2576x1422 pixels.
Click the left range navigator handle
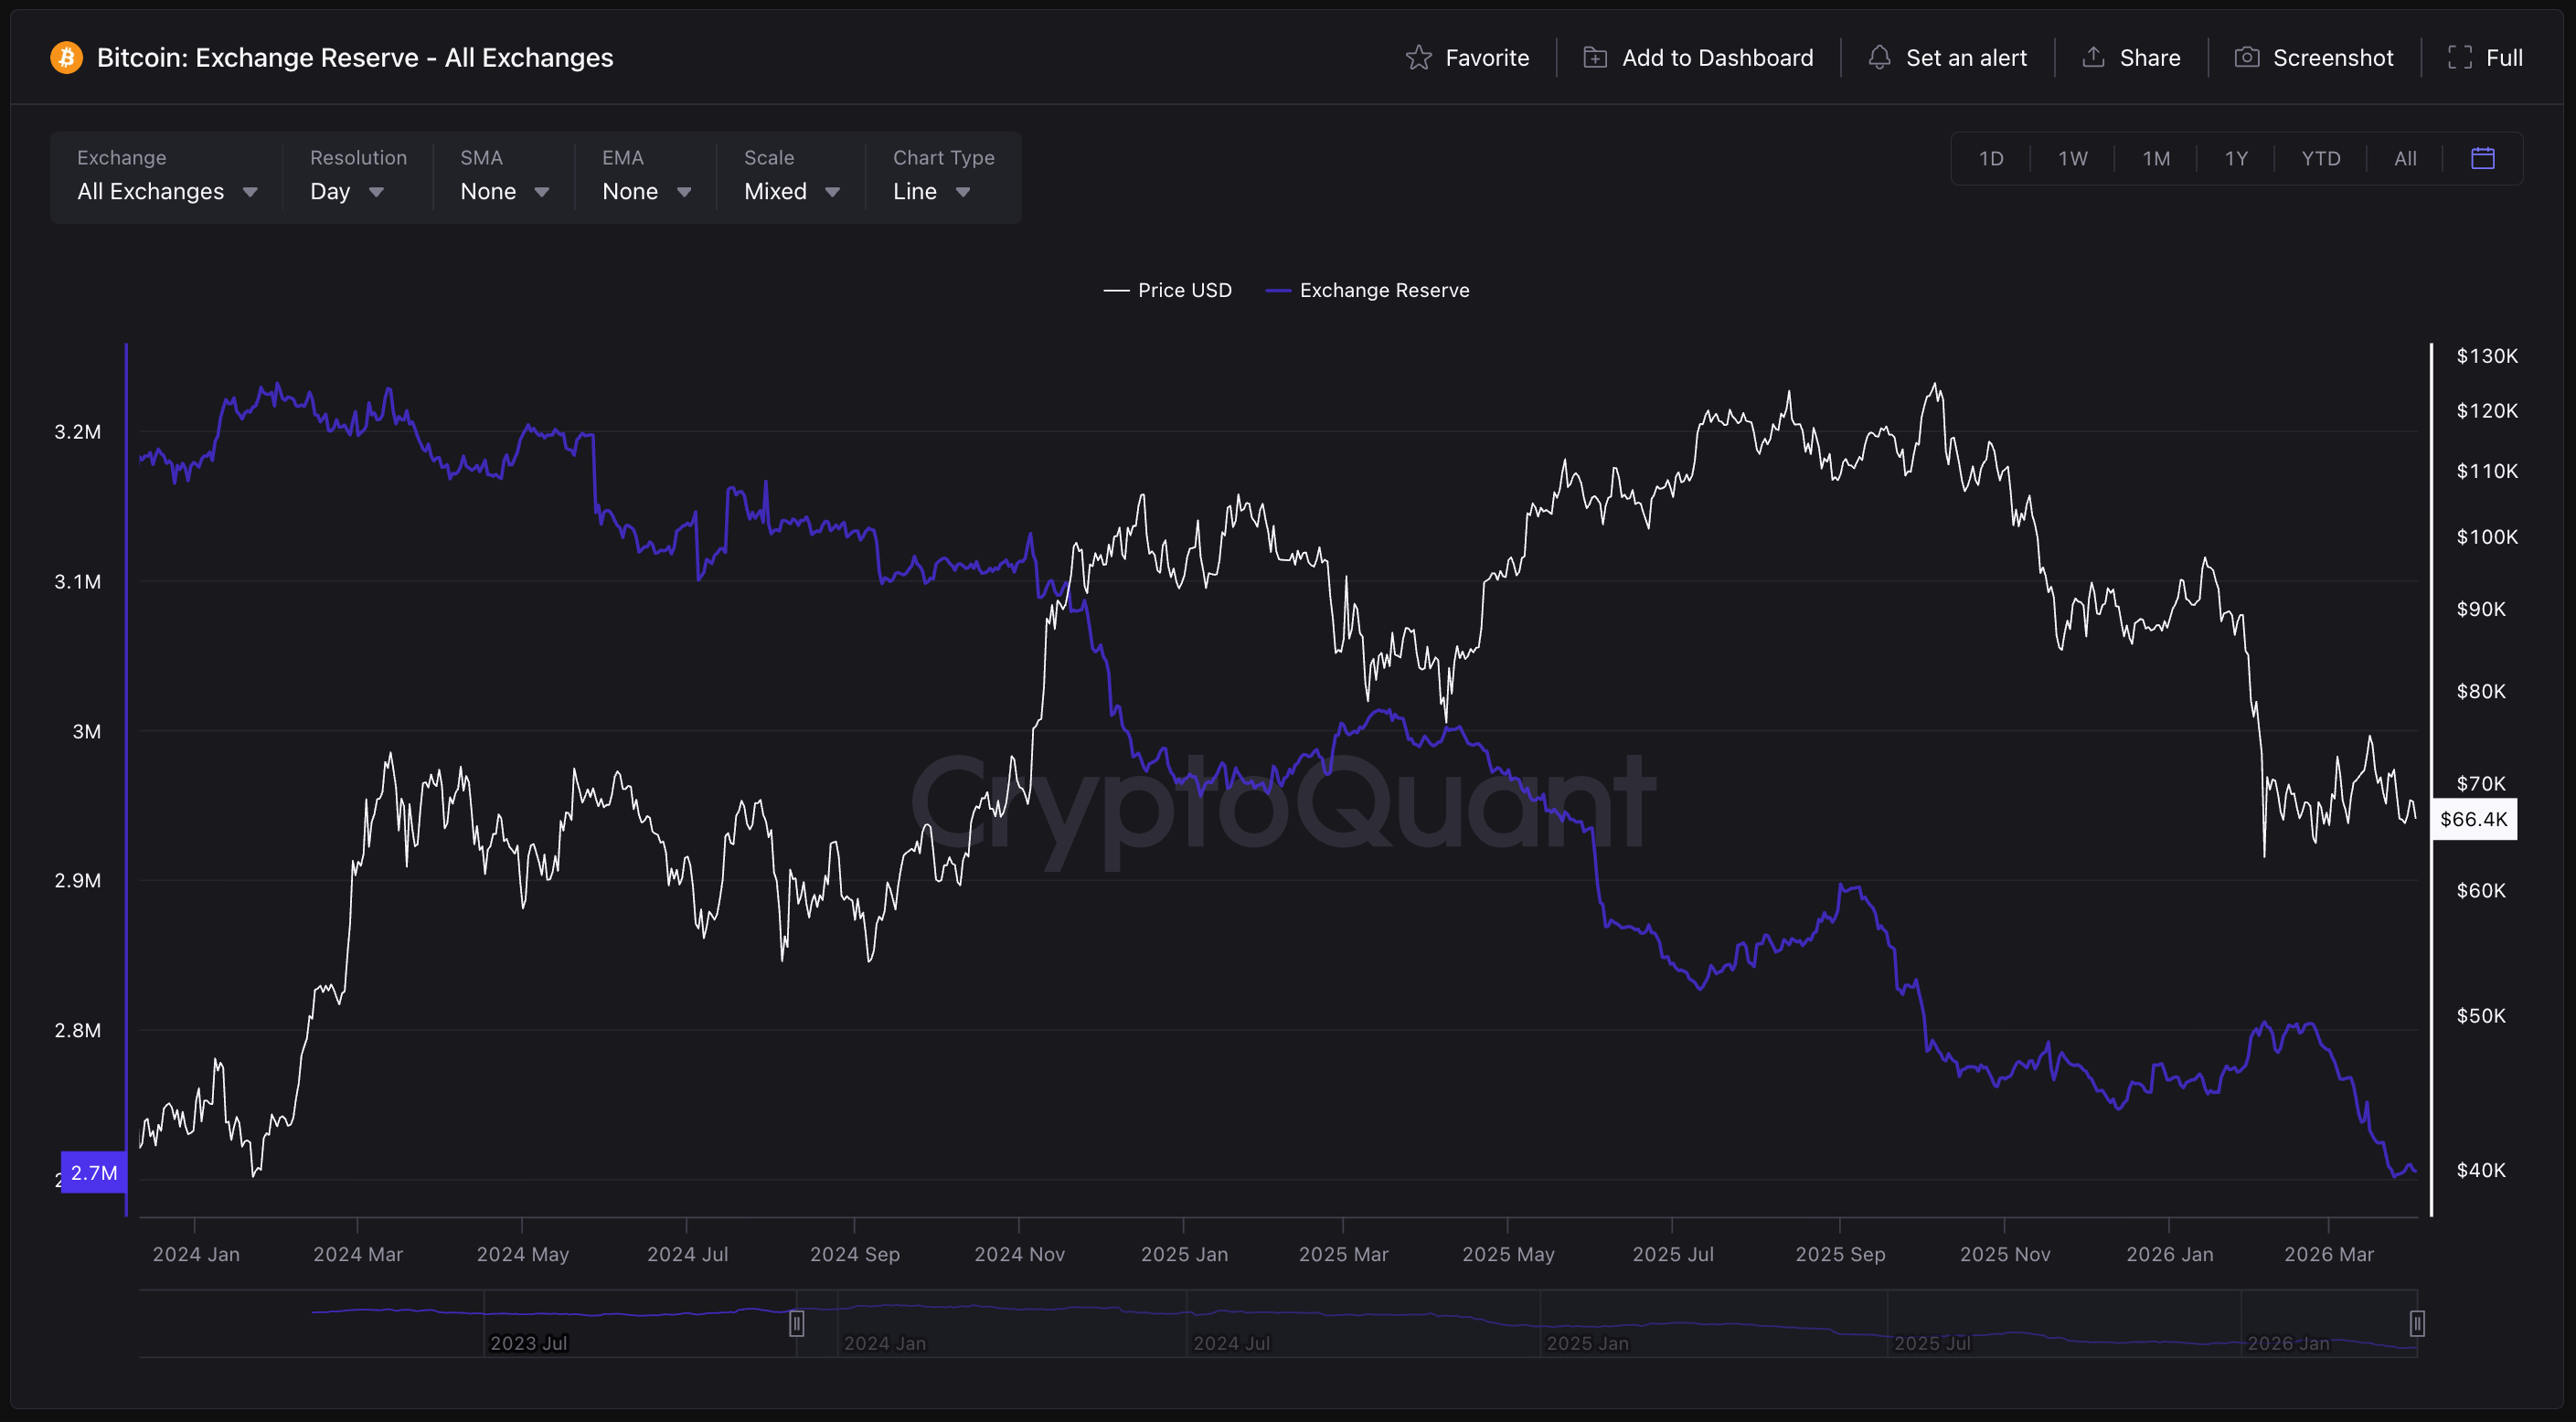point(796,1323)
